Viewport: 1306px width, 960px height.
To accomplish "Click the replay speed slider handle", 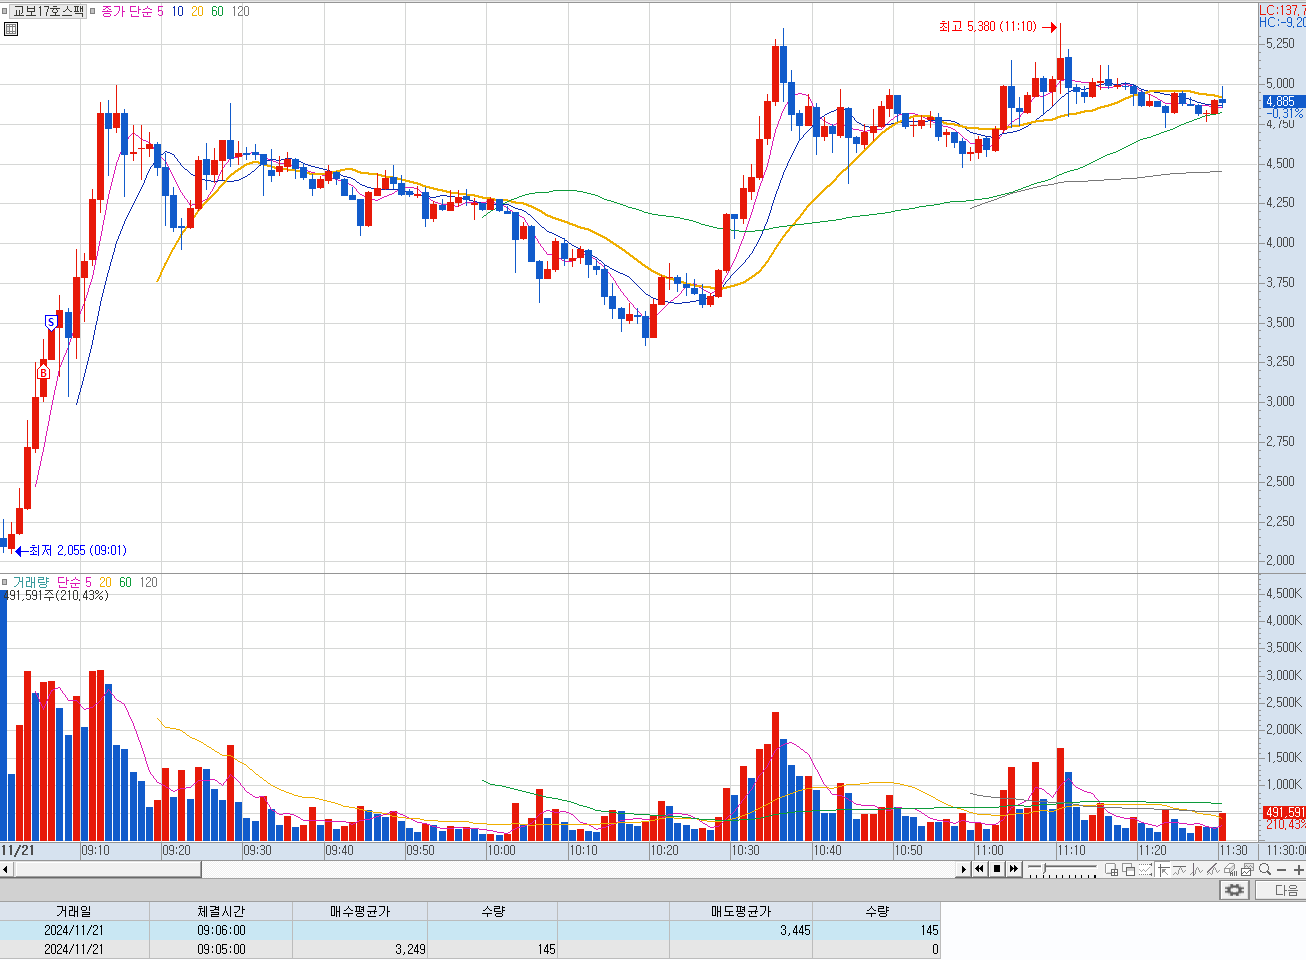I will click(x=1044, y=868).
